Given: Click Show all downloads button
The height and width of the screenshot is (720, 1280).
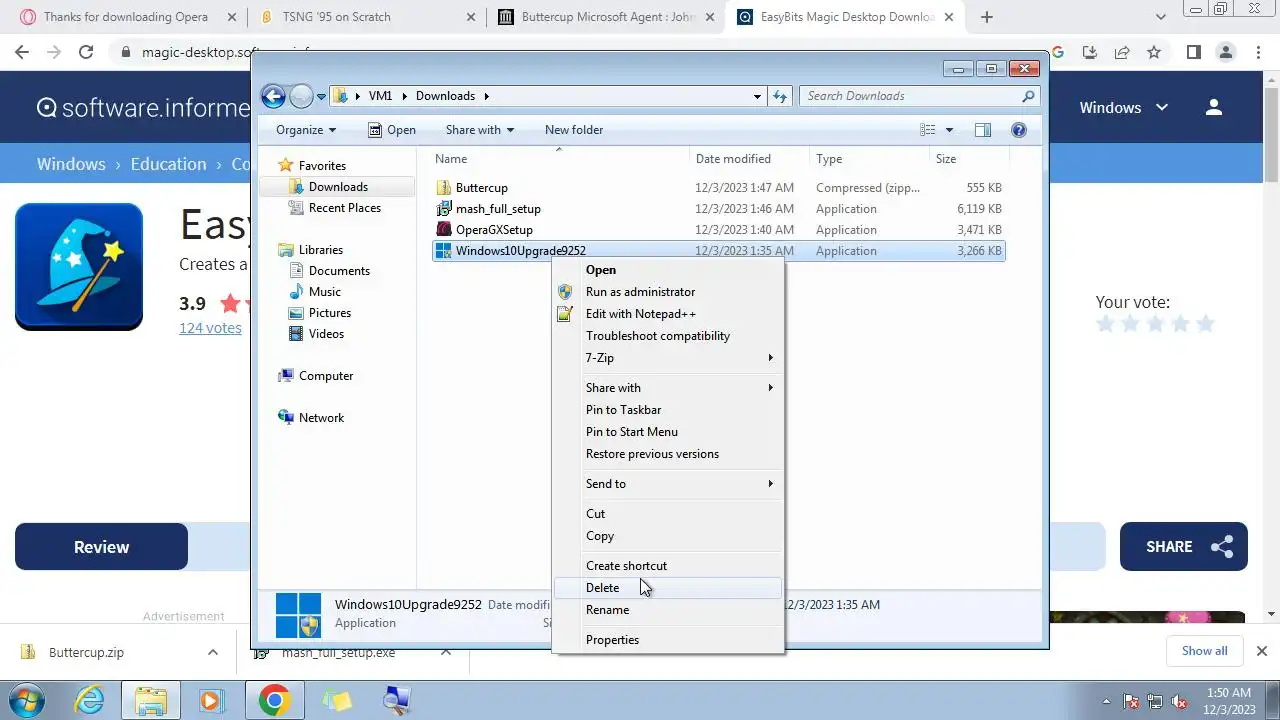Looking at the screenshot, I should 1204,651.
